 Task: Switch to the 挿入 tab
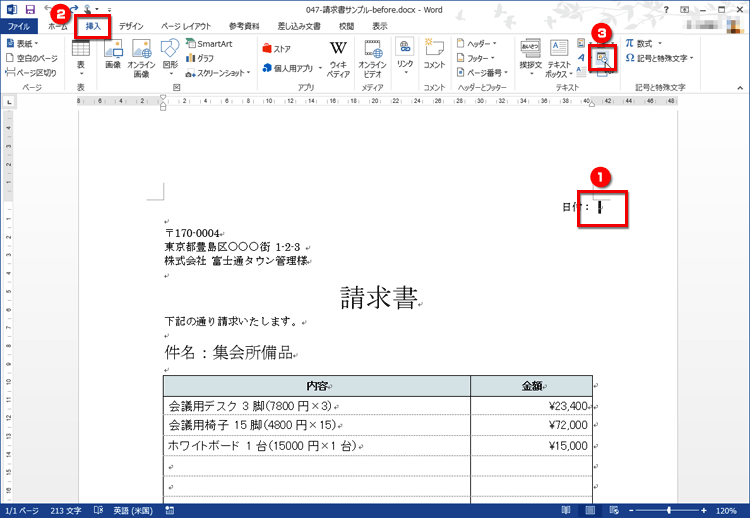tap(93, 26)
